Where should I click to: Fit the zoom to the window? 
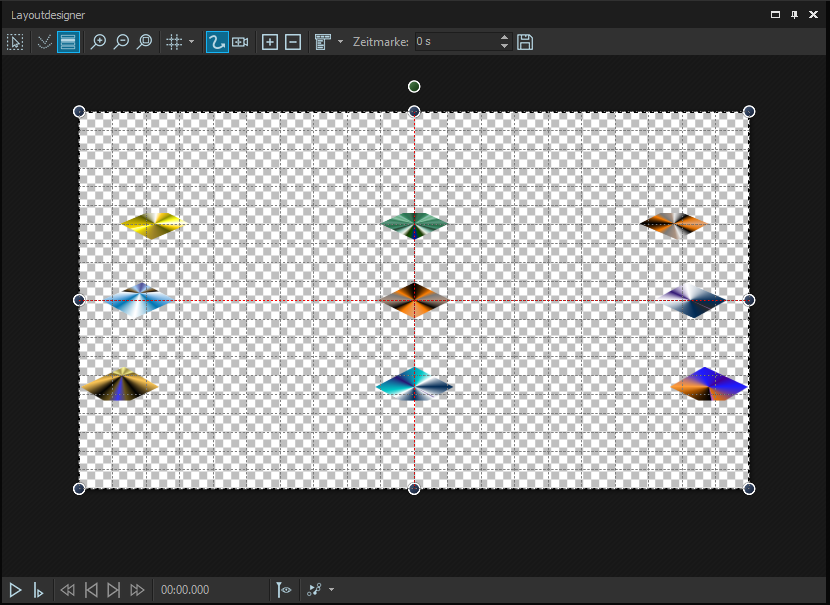[145, 42]
